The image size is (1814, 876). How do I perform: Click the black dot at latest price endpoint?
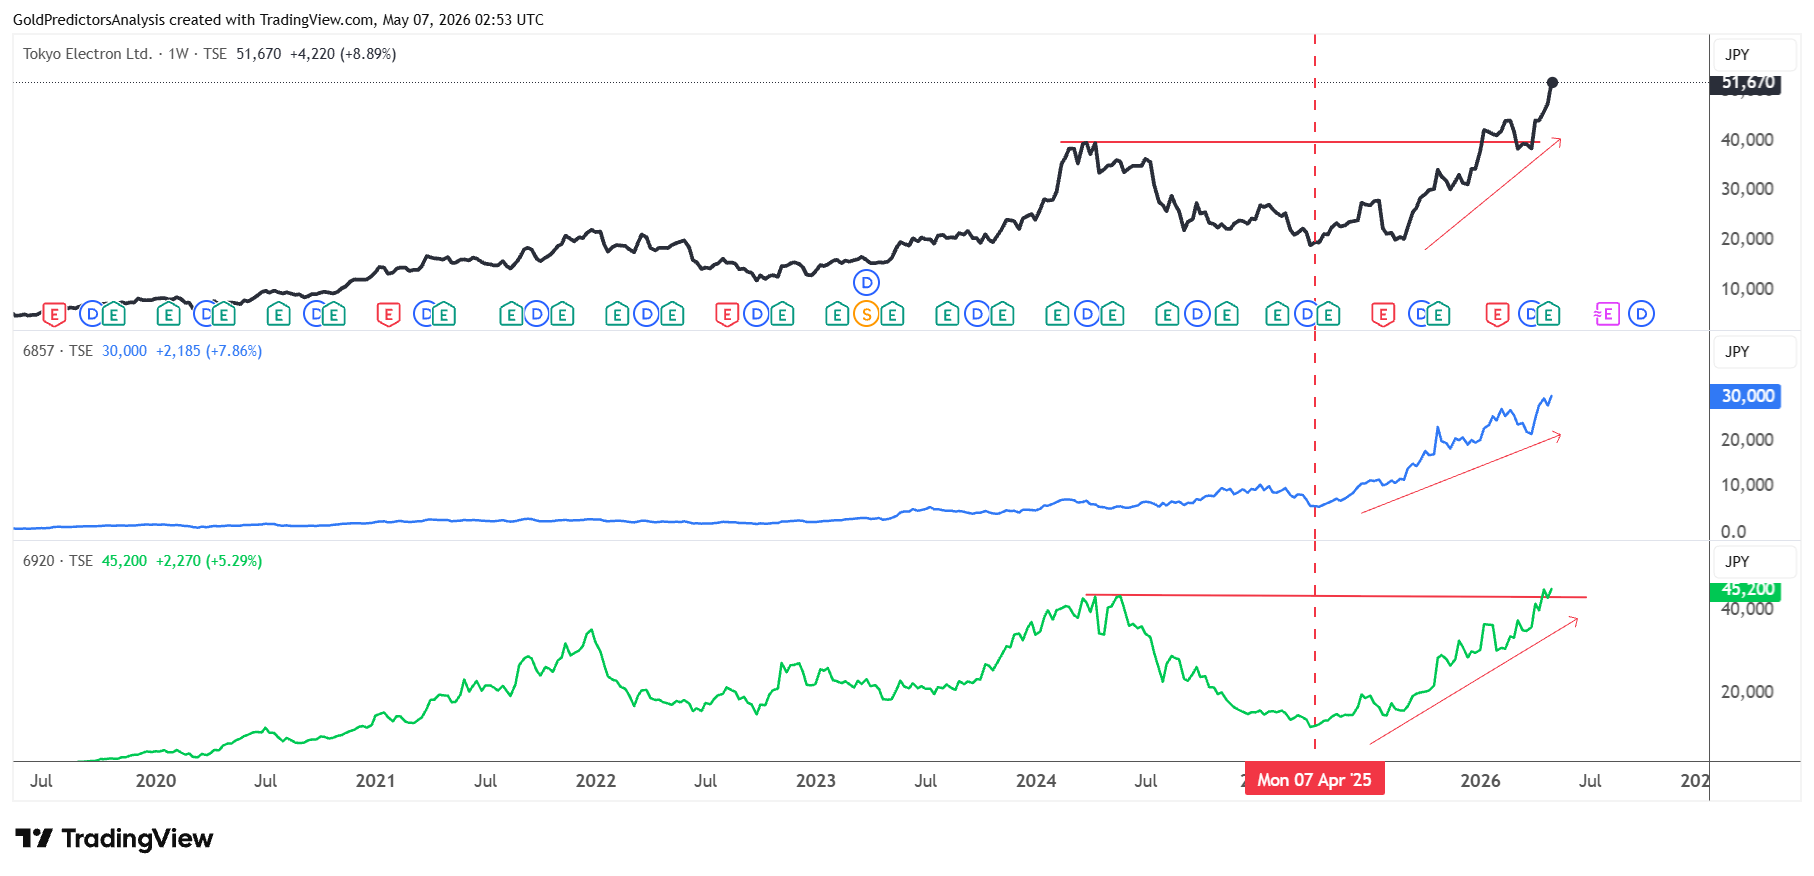pyautogui.click(x=1552, y=82)
